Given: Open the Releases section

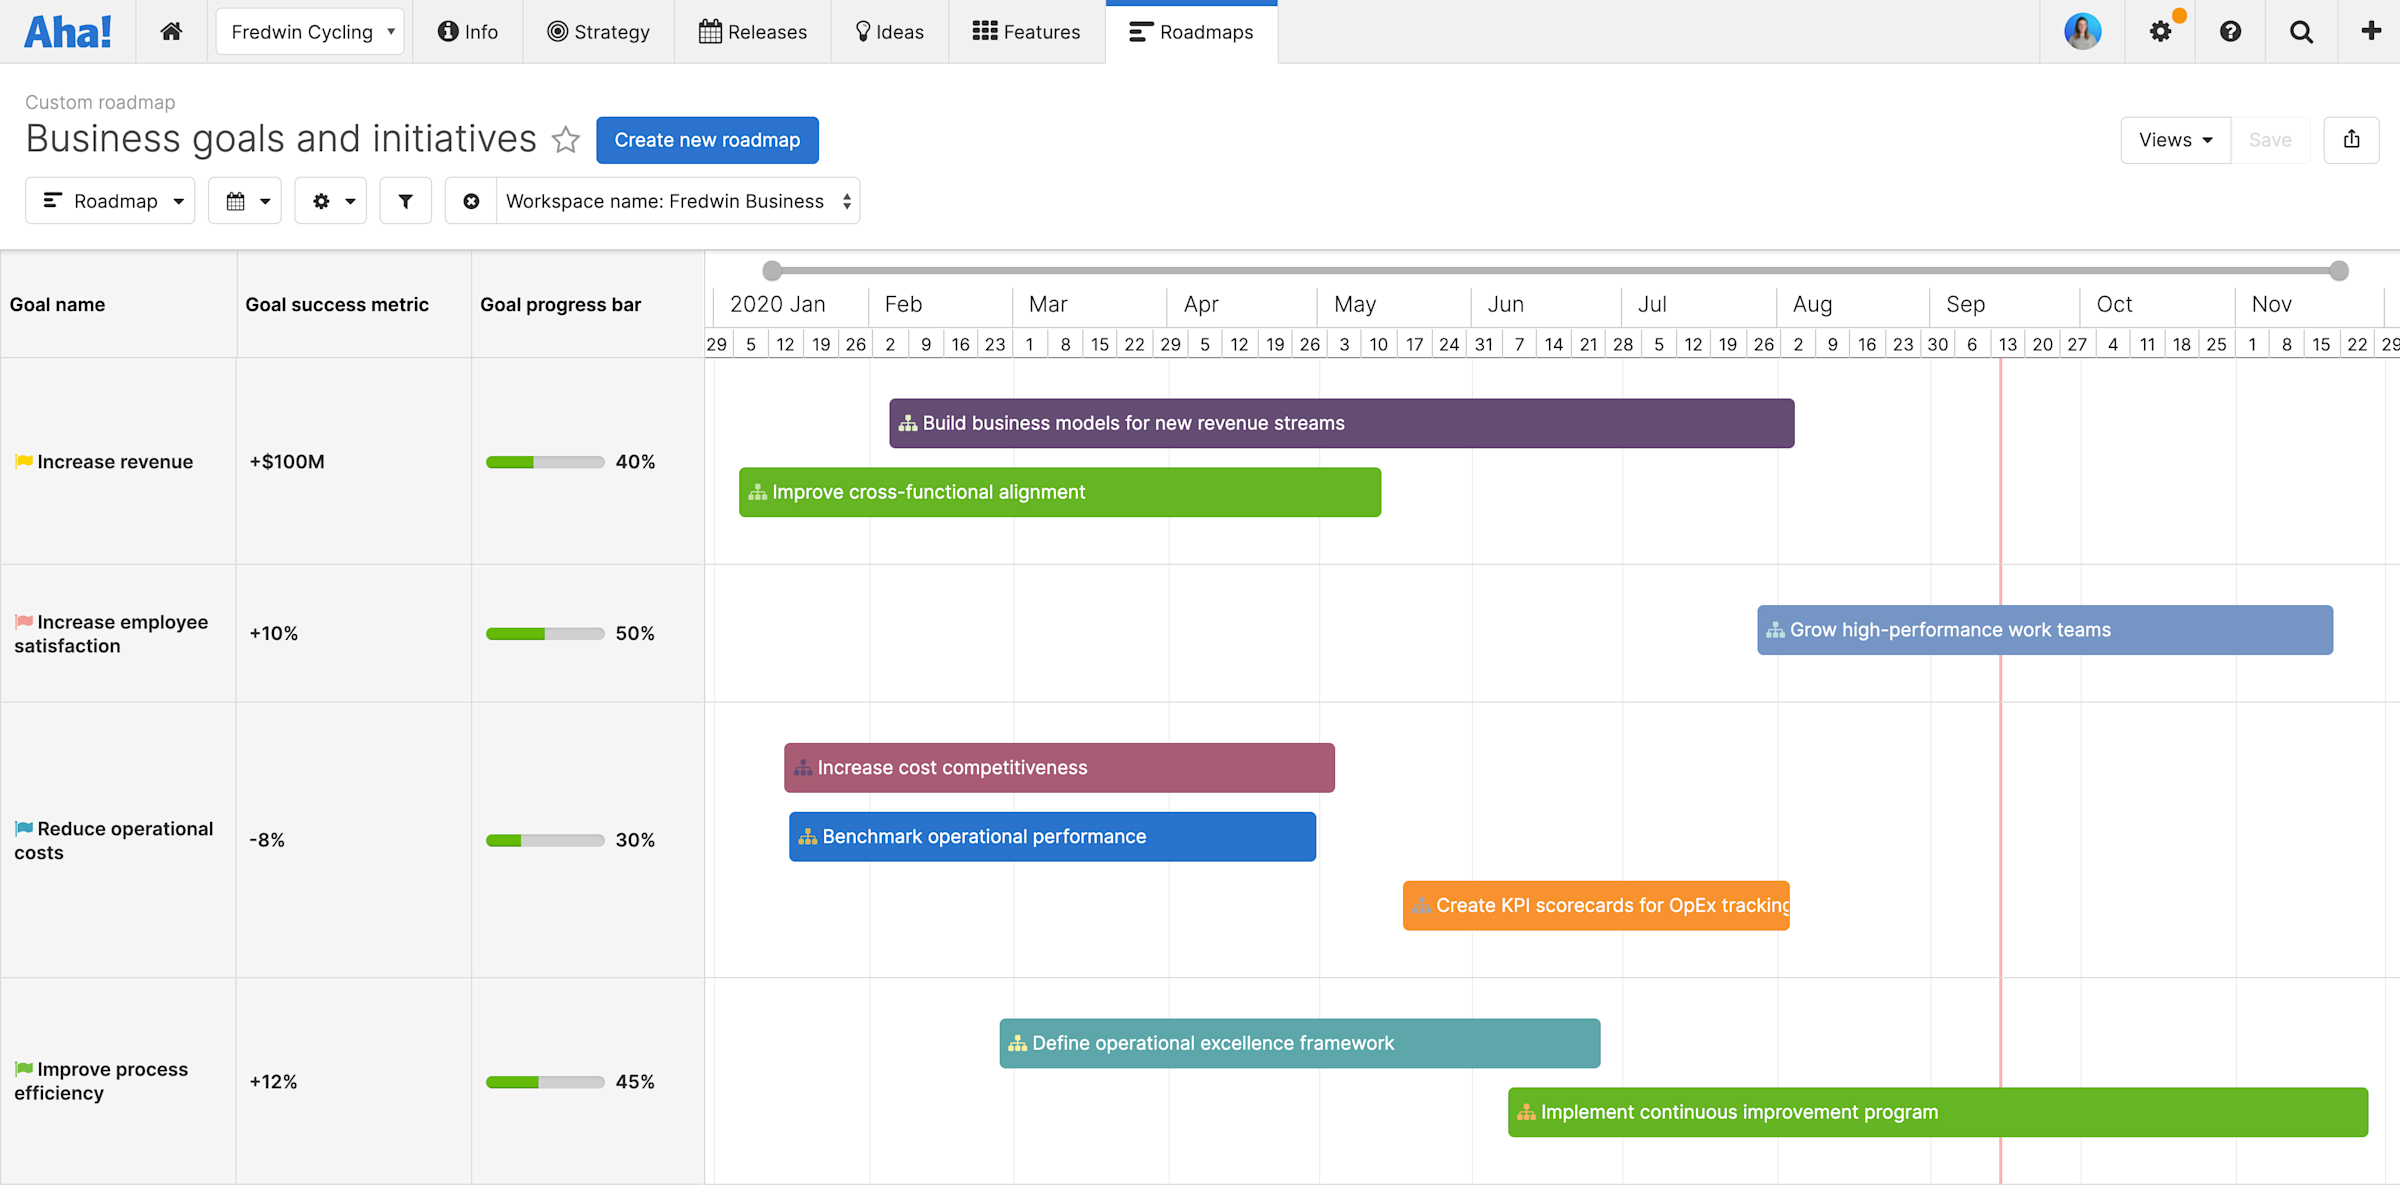Looking at the screenshot, I should (753, 31).
